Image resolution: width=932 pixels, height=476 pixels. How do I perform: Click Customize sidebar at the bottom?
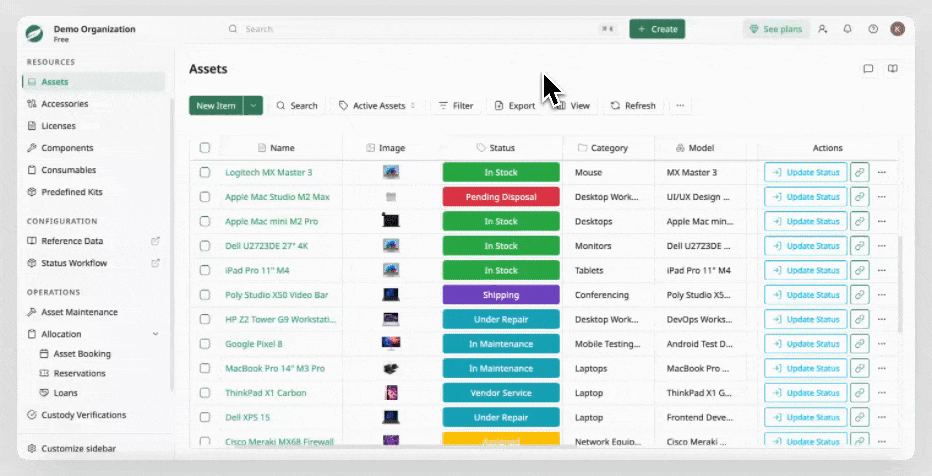click(78, 449)
